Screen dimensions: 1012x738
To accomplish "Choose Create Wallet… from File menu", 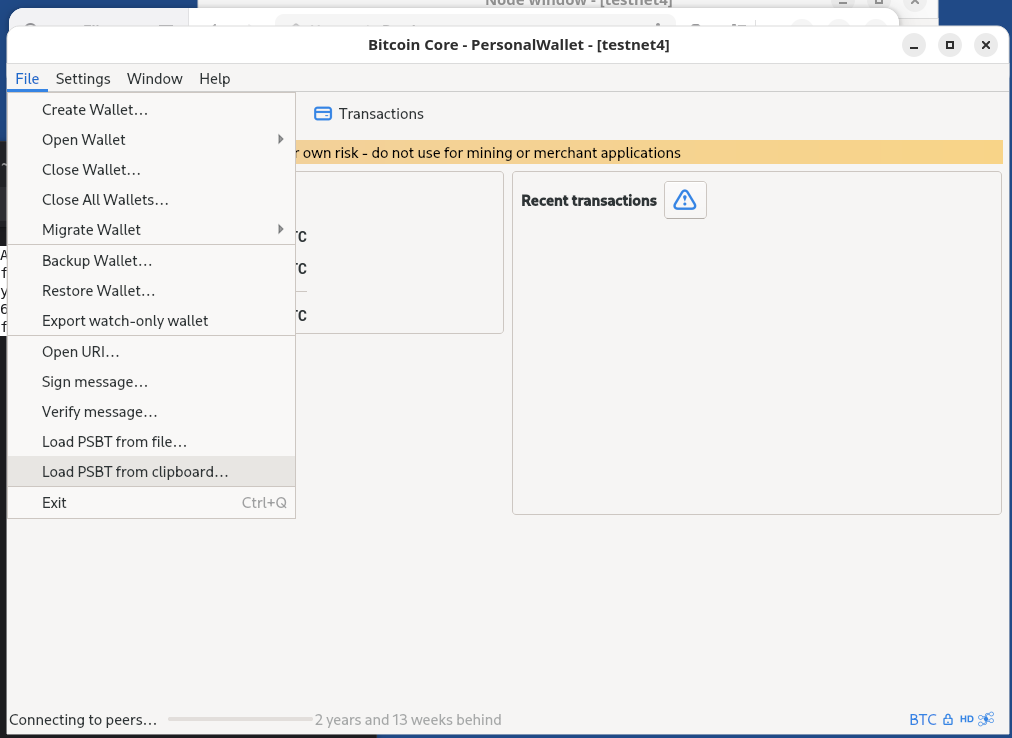I will 151,110.
